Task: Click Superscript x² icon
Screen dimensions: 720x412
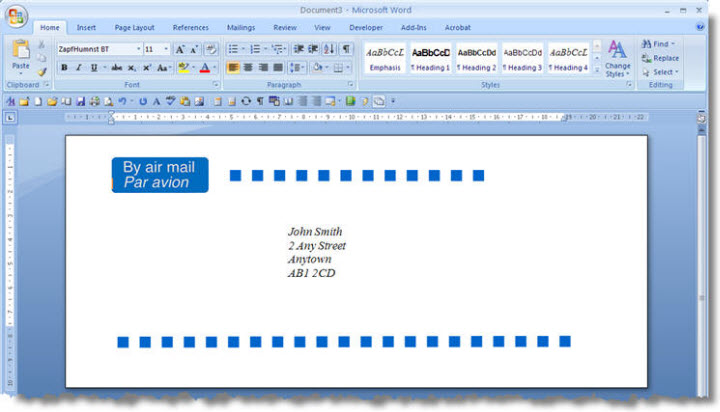Action: (147, 68)
